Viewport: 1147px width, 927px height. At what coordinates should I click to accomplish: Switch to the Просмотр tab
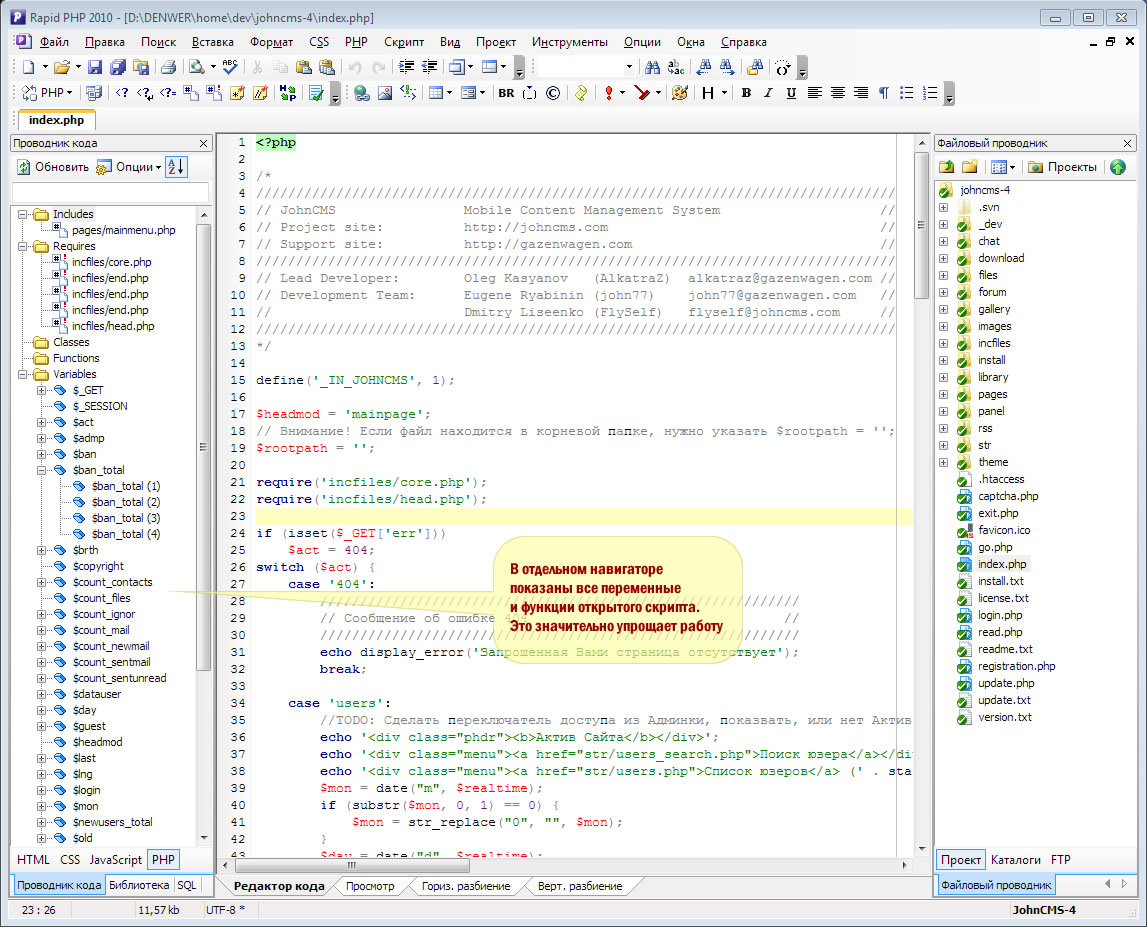point(369,886)
